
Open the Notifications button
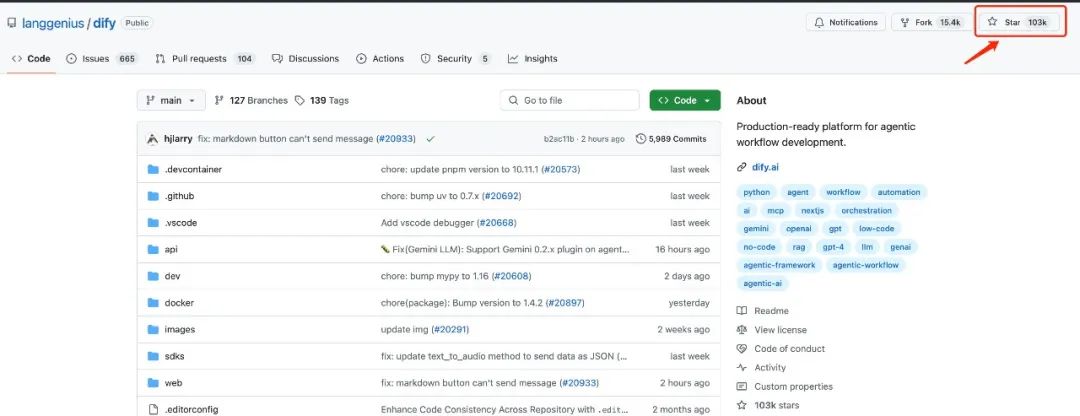click(846, 22)
